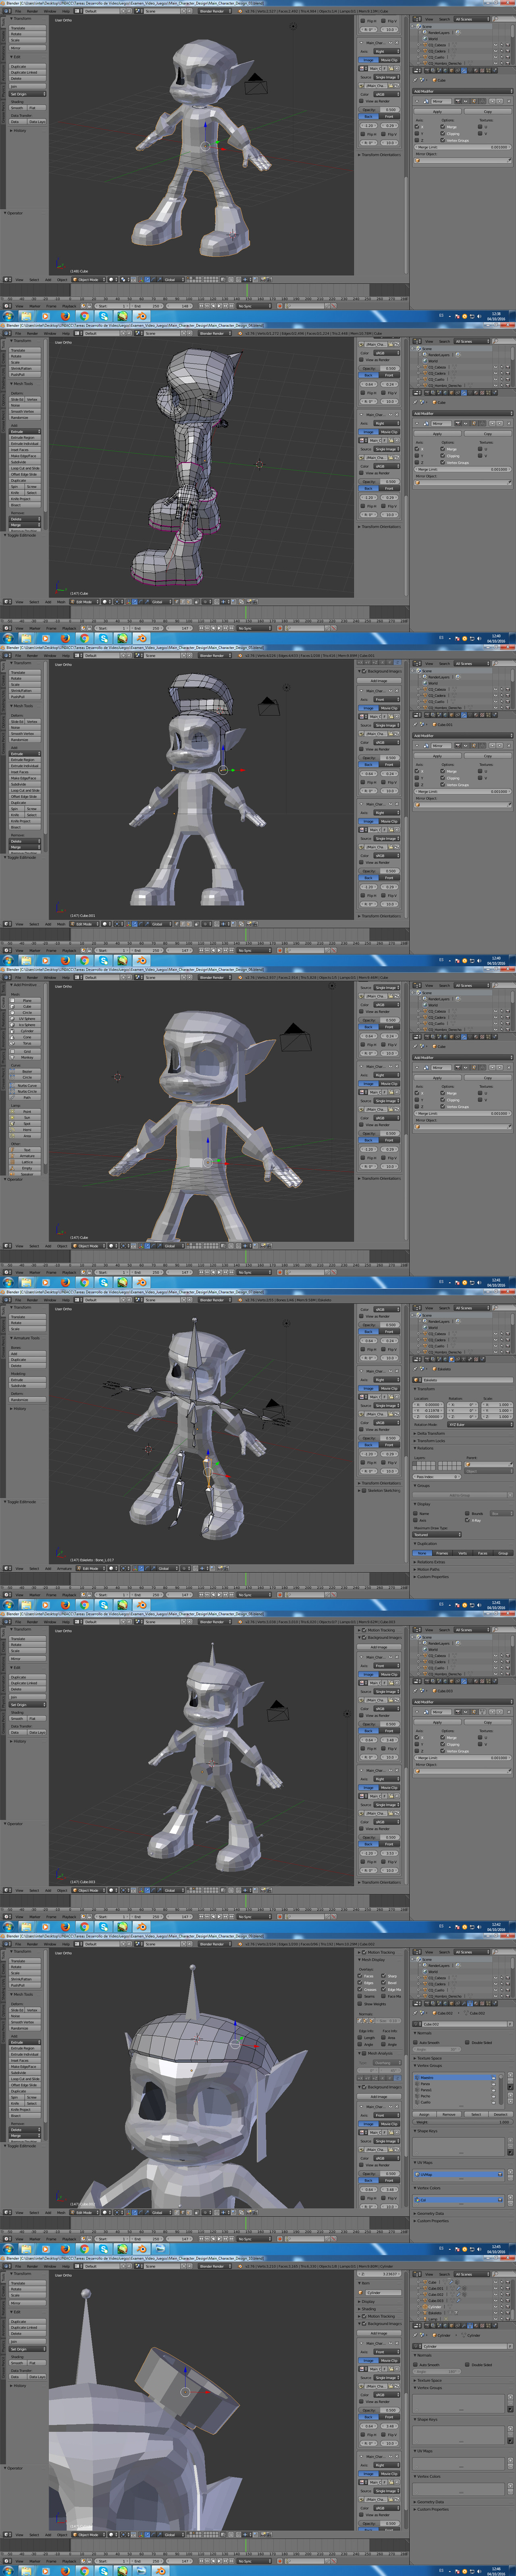Add a Nurbs Circle from the Create panel
Screen dimensions: 516x2576
(25, 1092)
